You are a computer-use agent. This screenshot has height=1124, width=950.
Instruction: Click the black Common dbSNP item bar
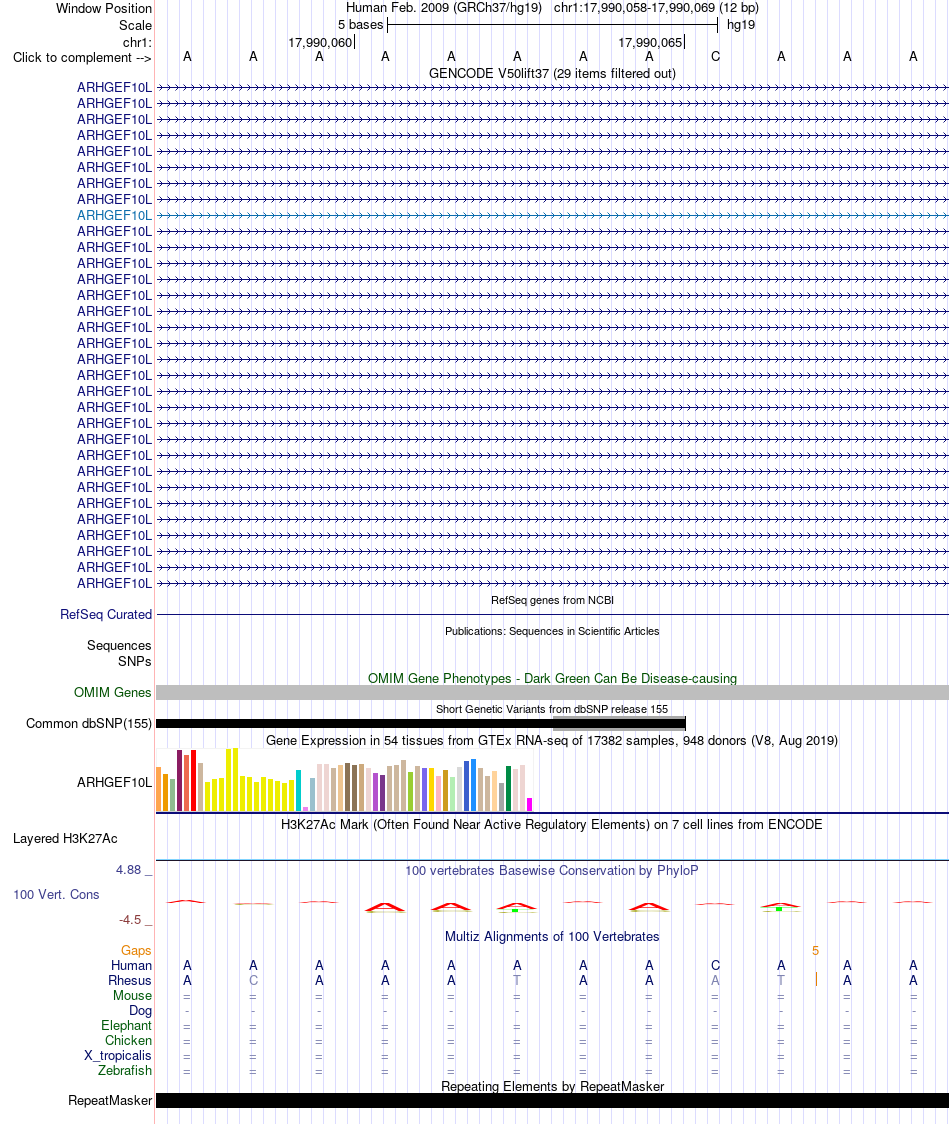pyautogui.click(x=421, y=724)
